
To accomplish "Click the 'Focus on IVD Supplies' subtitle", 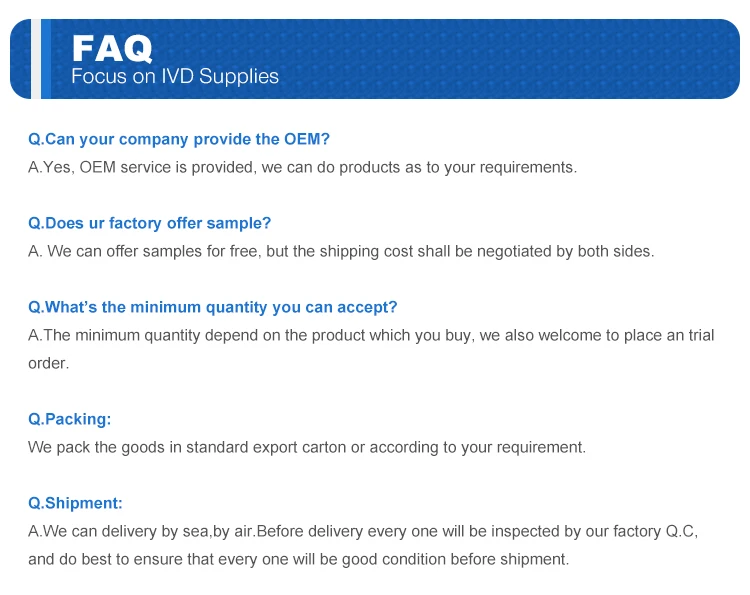I will pos(175,77).
